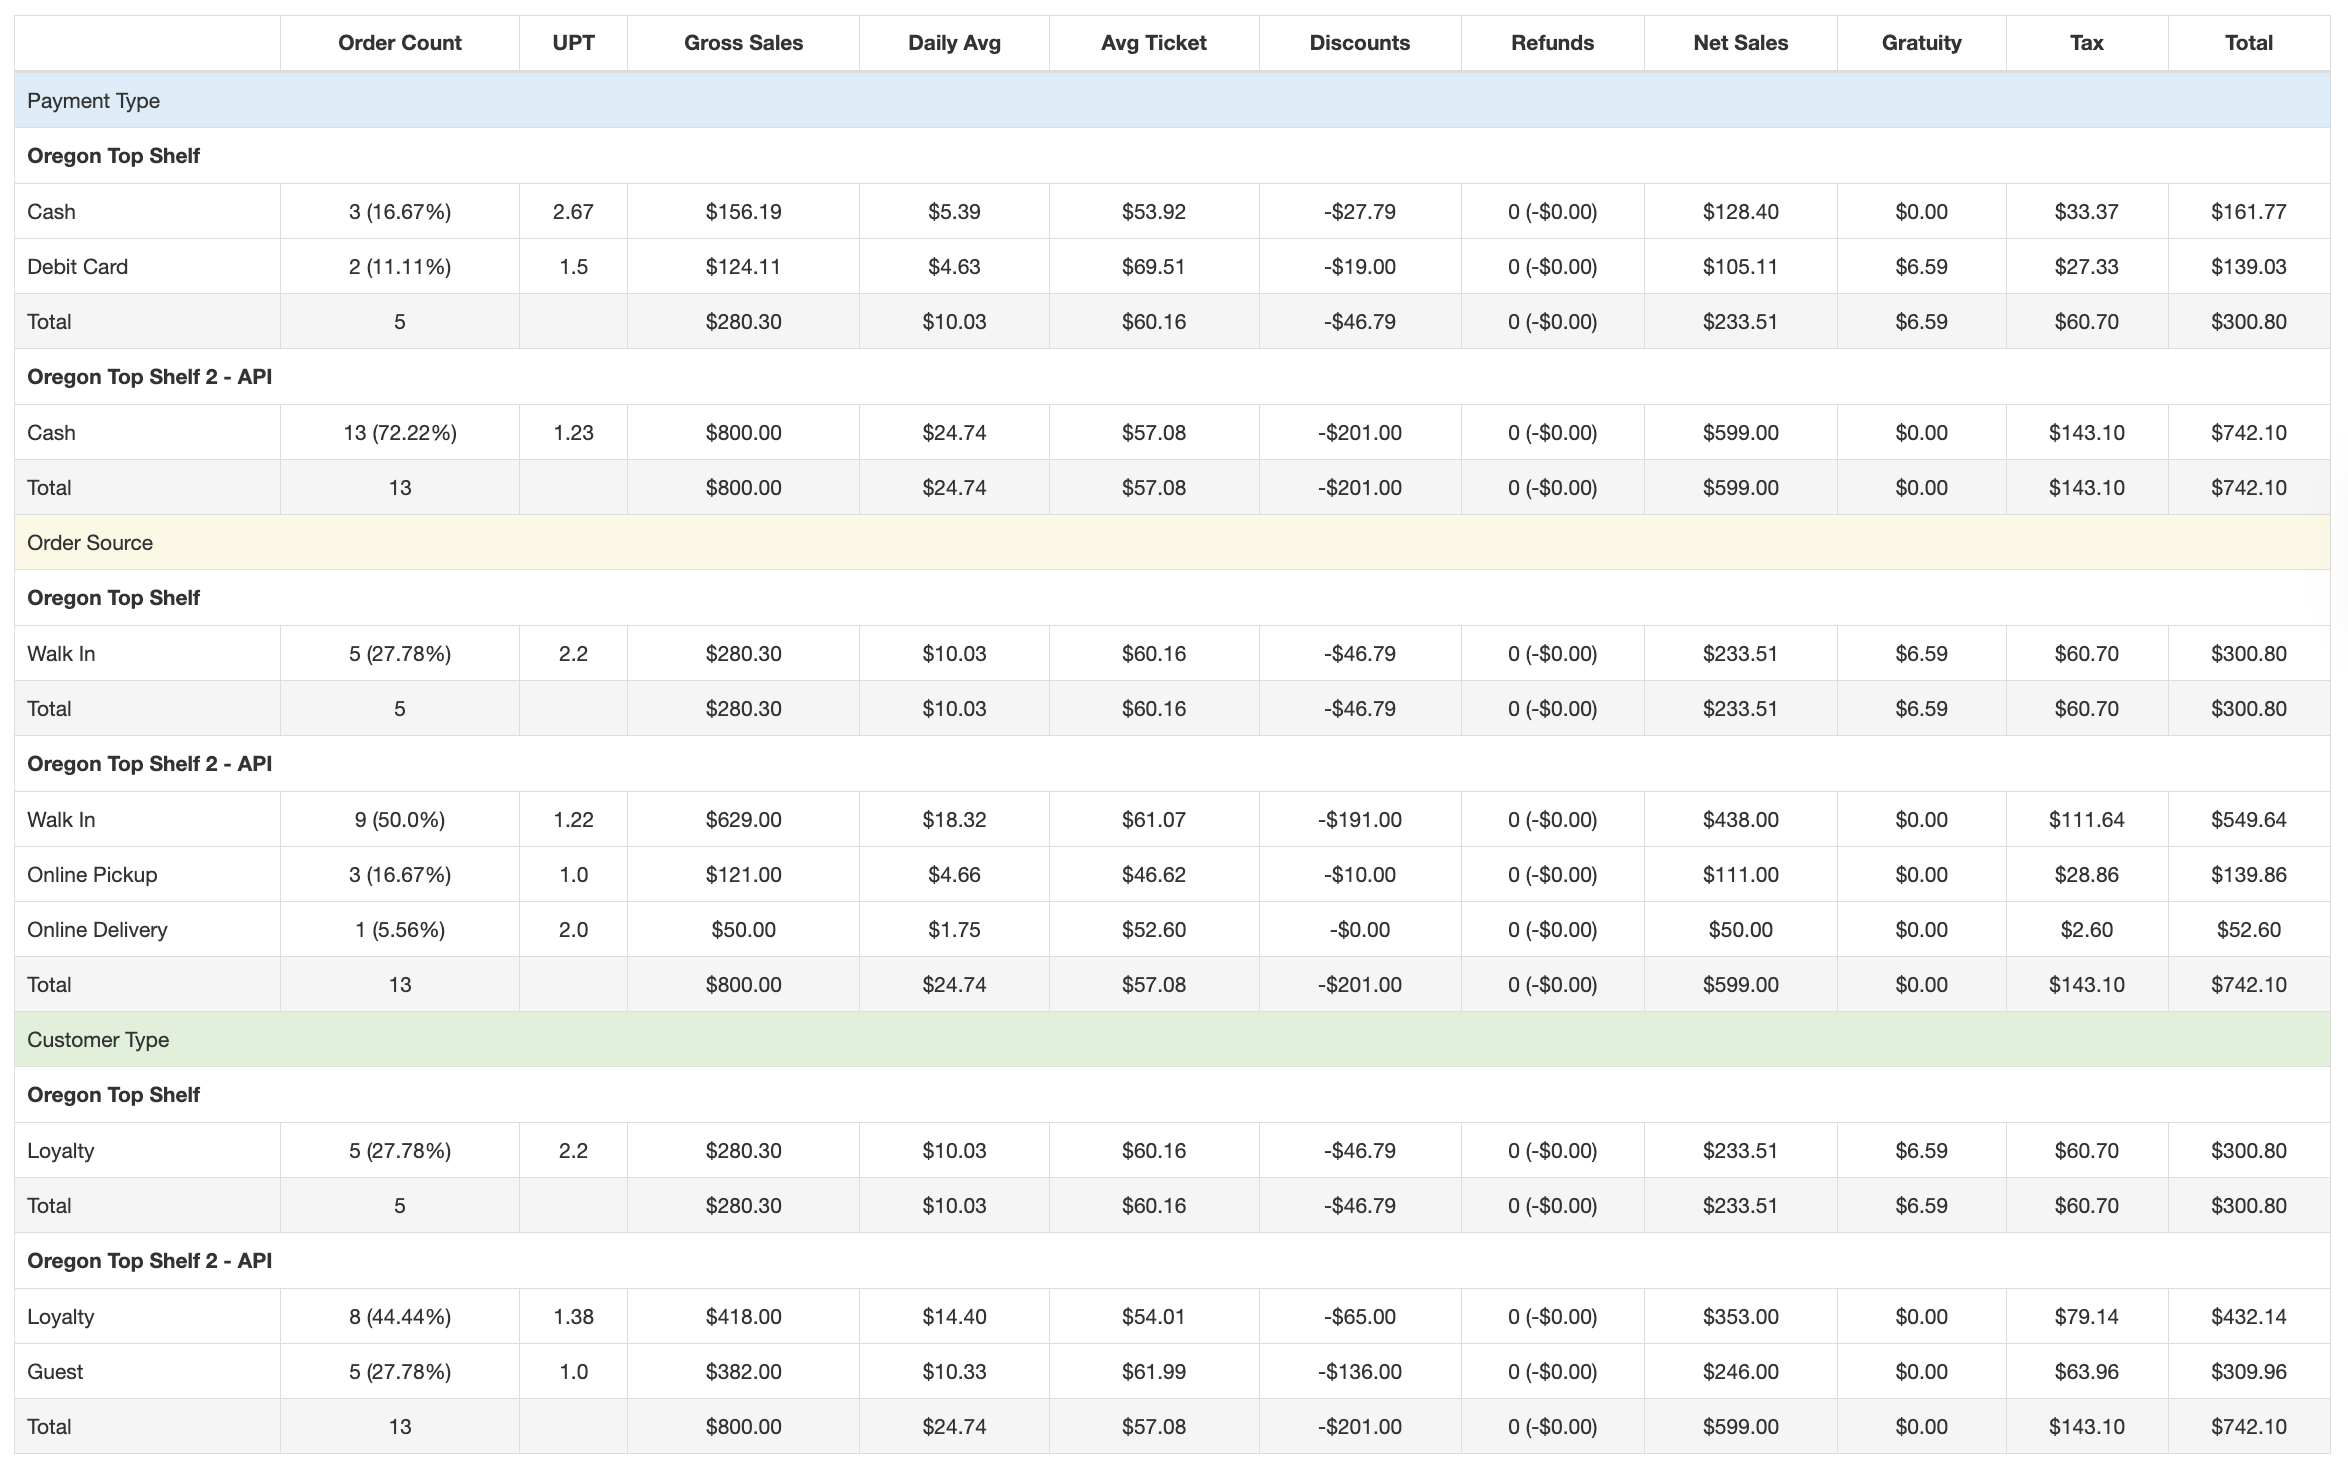
Task: Select the $33.37 Cash tax value
Action: coord(2086,211)
